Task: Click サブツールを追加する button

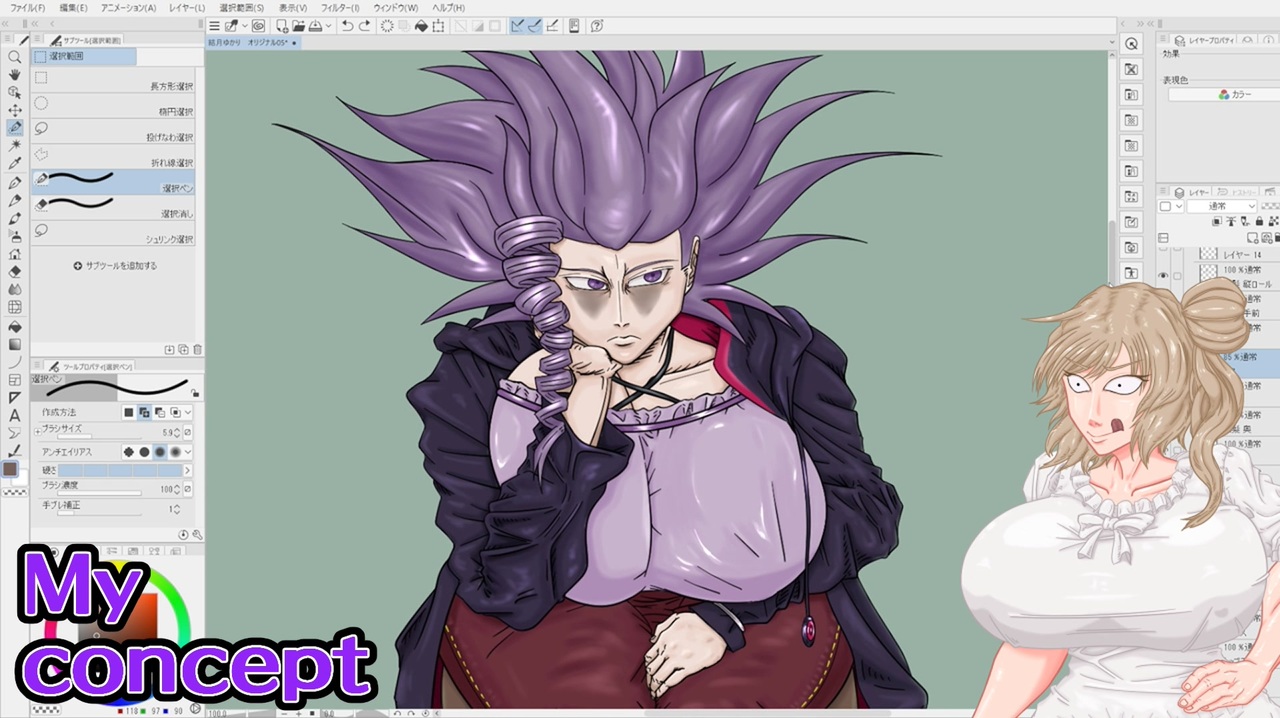Action: coord(115,266)
